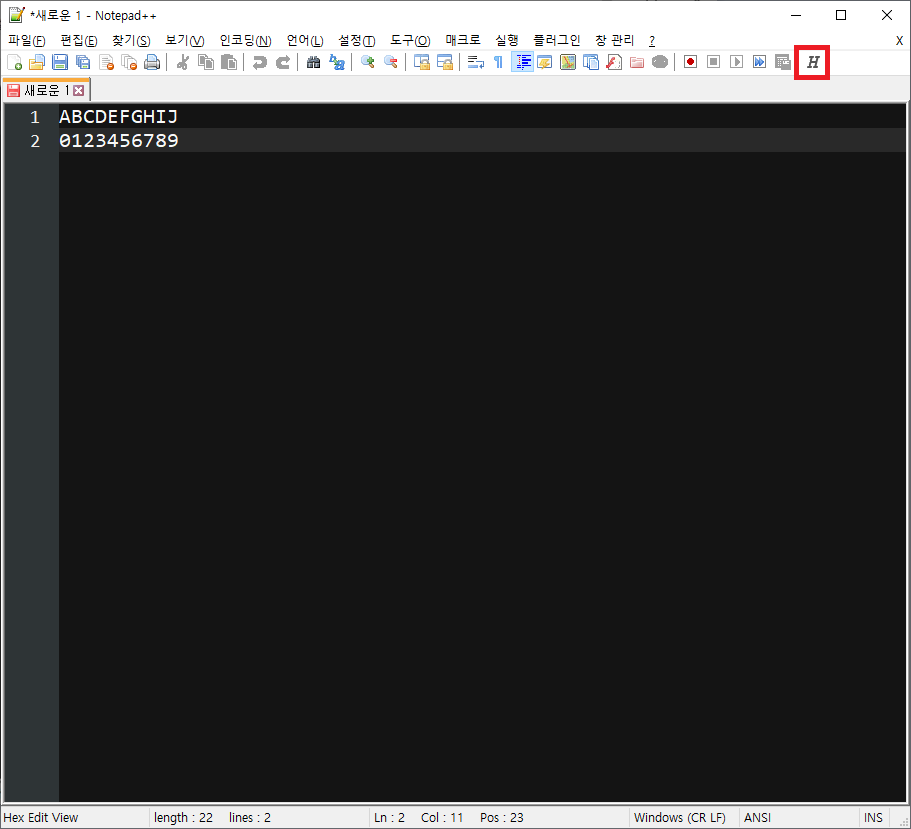Toggle the INS insert mode indicator

pos(873,817)
